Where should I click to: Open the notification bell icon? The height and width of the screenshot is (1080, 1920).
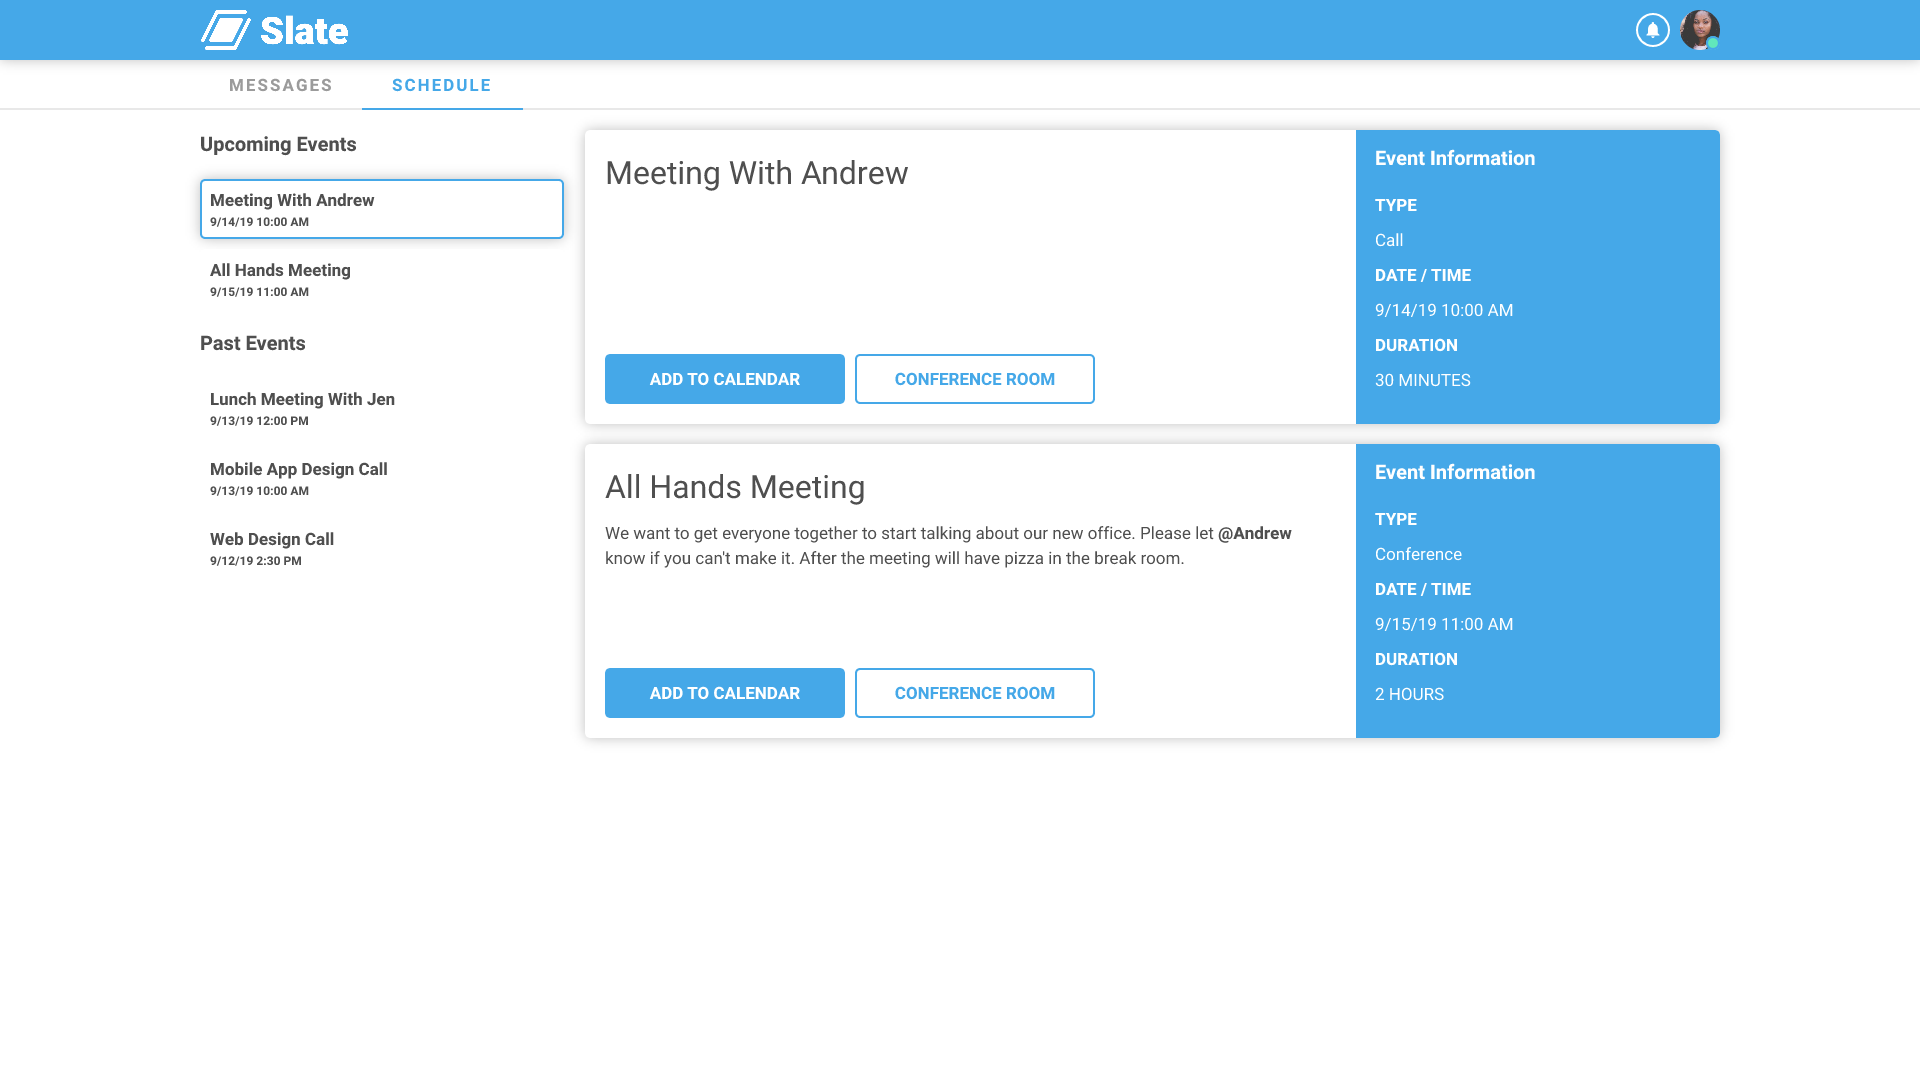[x=1652, y=30]
